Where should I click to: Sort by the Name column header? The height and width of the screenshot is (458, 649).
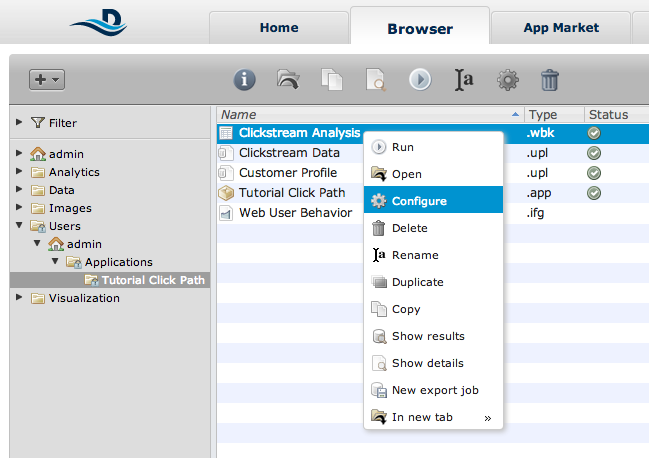tap(370, 115)
